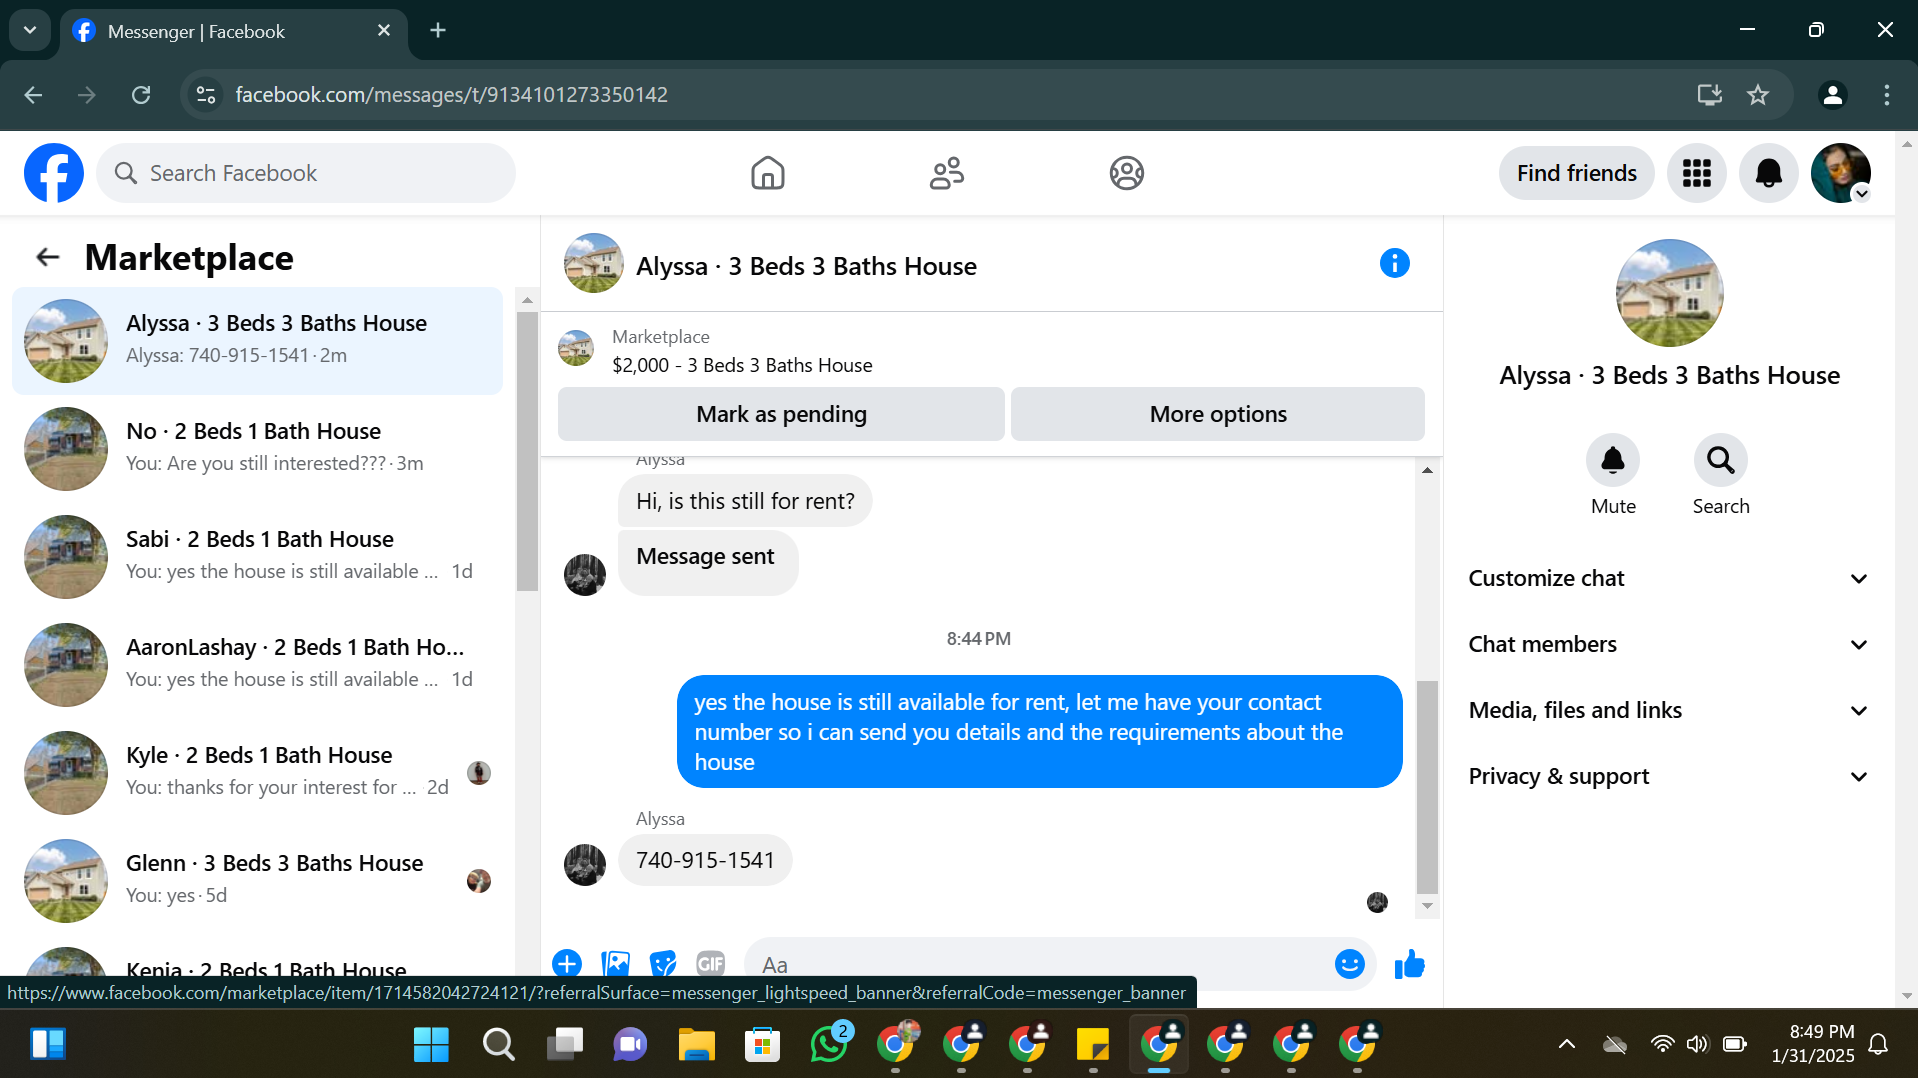
Task: Click the house thumbnail in right info panel
Action: 1669,293
